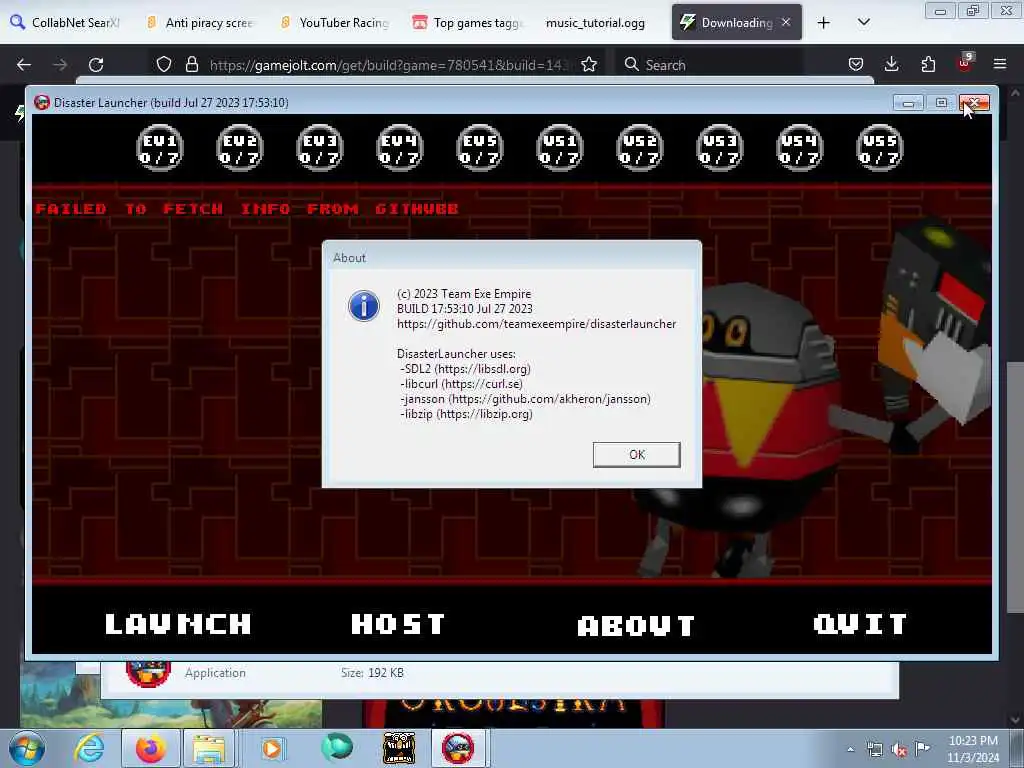Click the blue info icon in About dialog
Image resolution: width=1024 pixels, height=768 pixels.
[364, 306]
